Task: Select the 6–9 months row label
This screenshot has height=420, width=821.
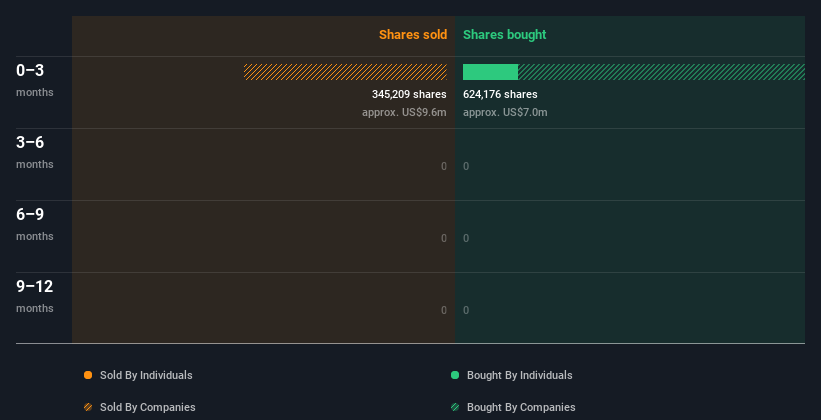Action: [x=35, y=224]
